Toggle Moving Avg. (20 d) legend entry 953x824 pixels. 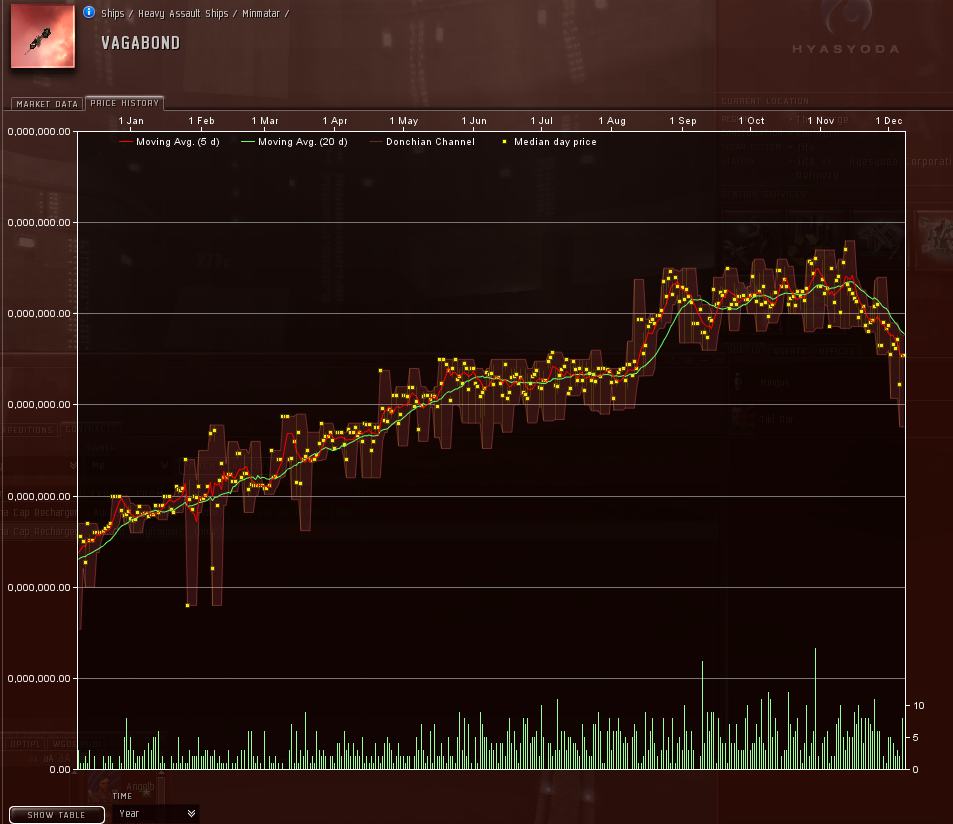pos(295,142)
